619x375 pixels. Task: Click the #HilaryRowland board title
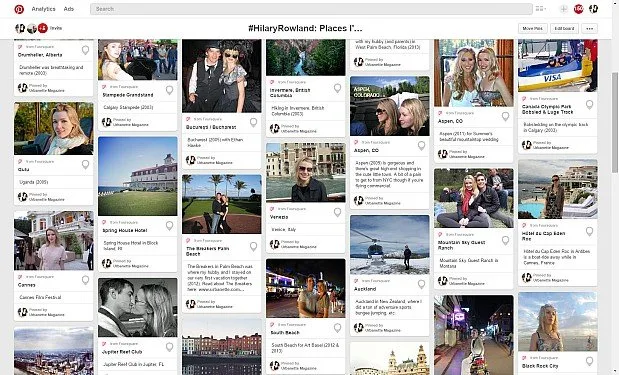(305, 28)
